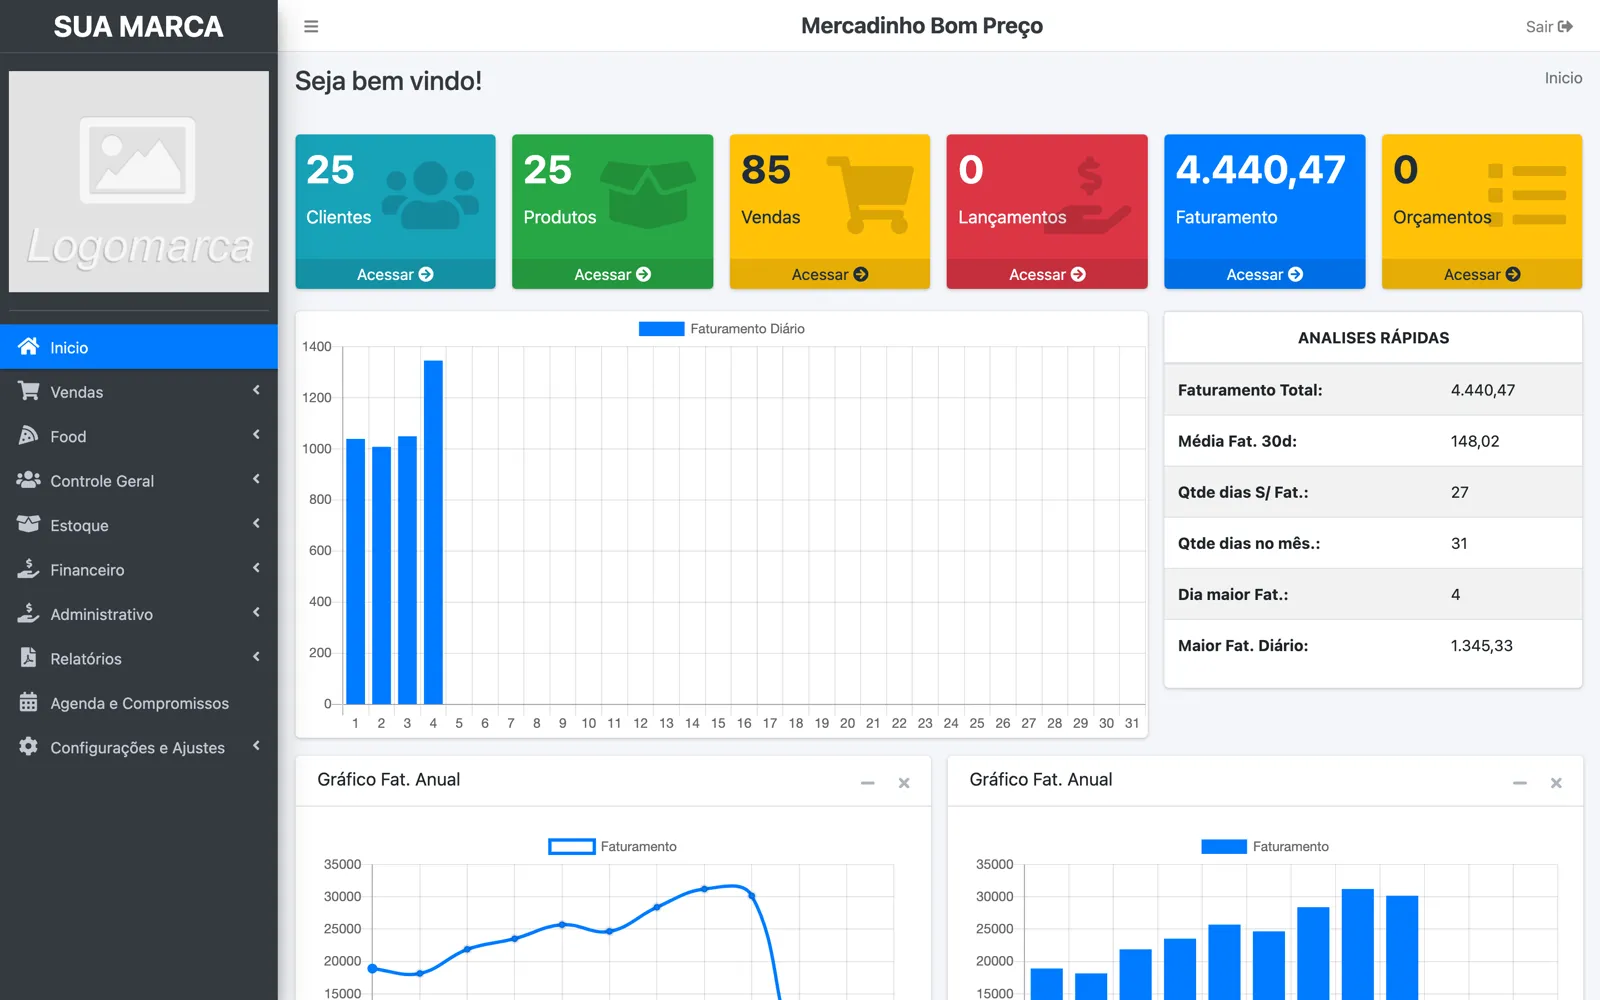This screenshot has width=1600, height=1000.
Task: Click the open box icon beside Estoque
Action: (x=29, y=525)
